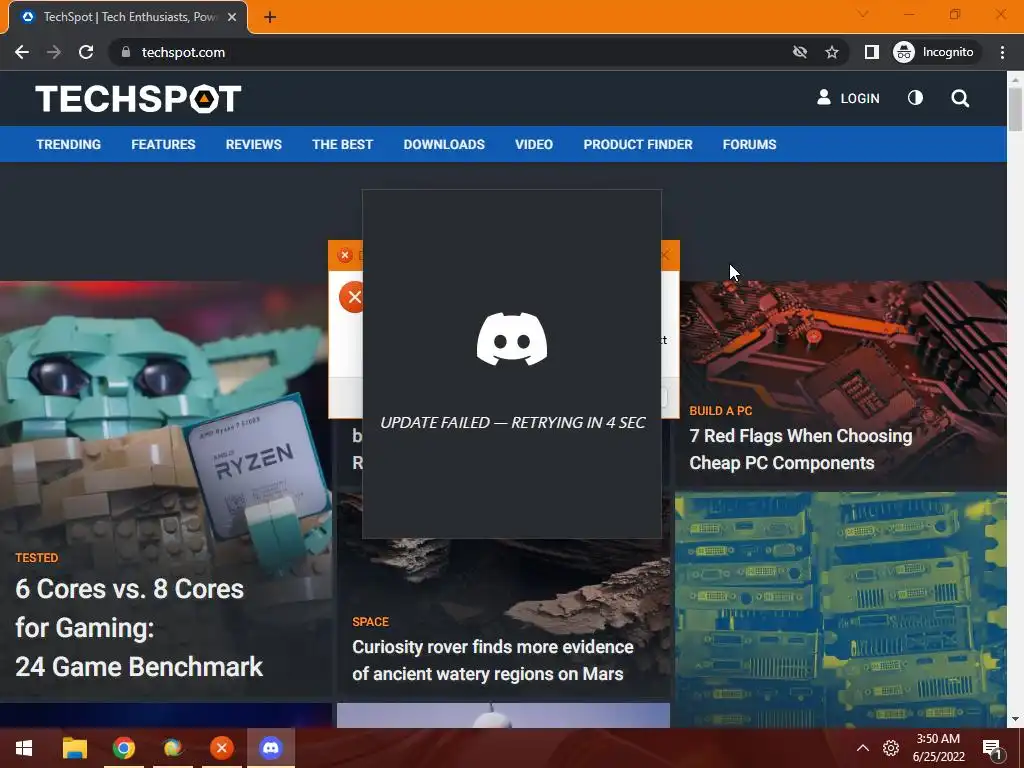This screenshot has width=1024, height=768.
Task: Click the page vertical scrollbar thumb
Action: point(1015,108)
